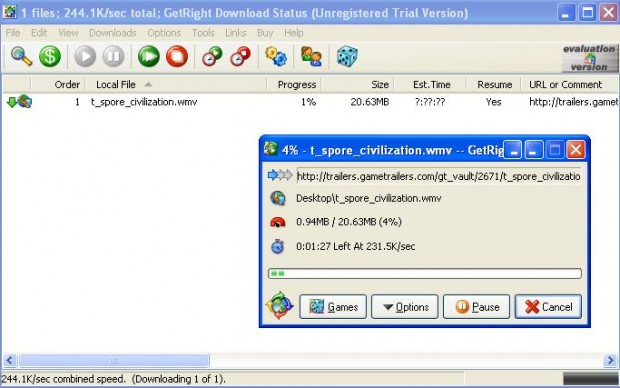Click the magnifying glass search toolbar icon
Image resolution: width=620 pixels, height=388 pixels.
[x=21, y=56]
